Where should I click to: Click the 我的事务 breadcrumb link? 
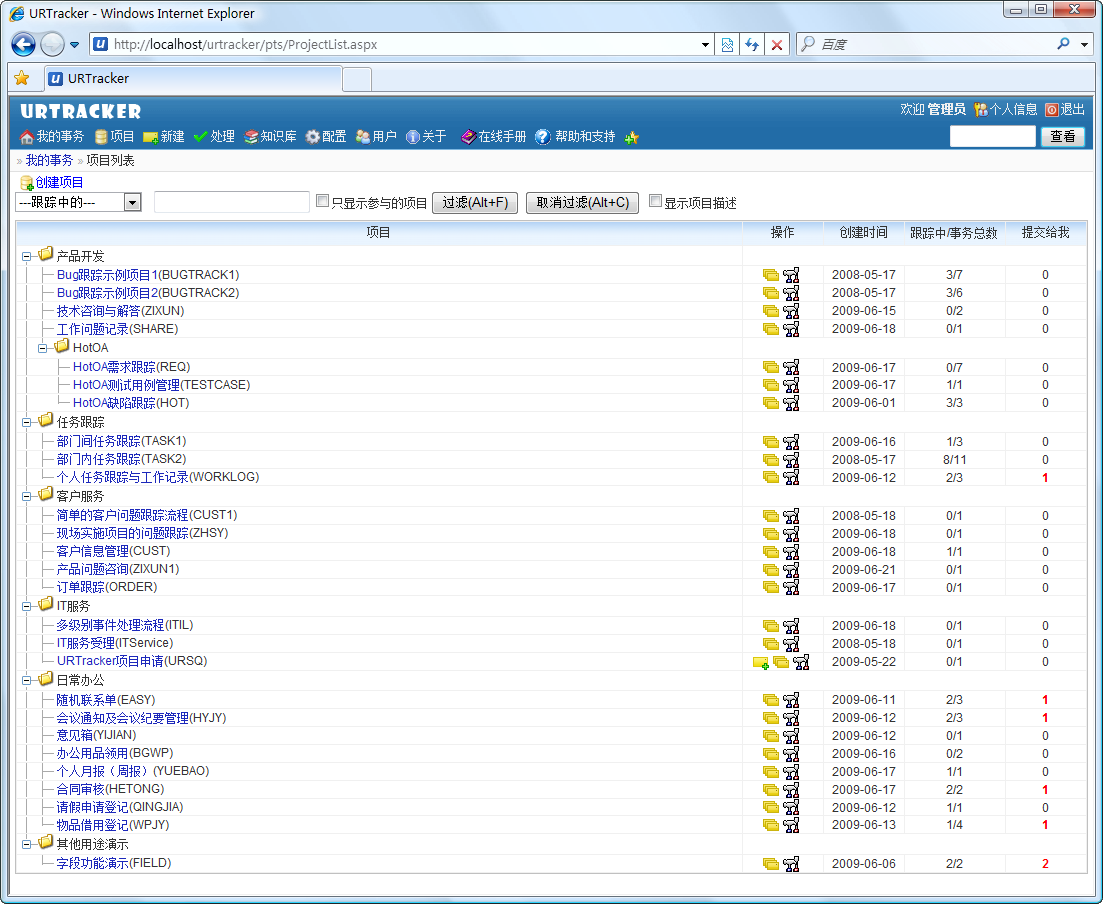(49, 160)
